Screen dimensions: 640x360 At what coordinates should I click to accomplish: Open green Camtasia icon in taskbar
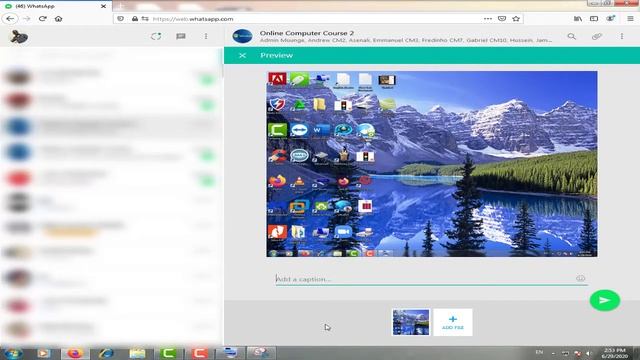tap(168, 353)
